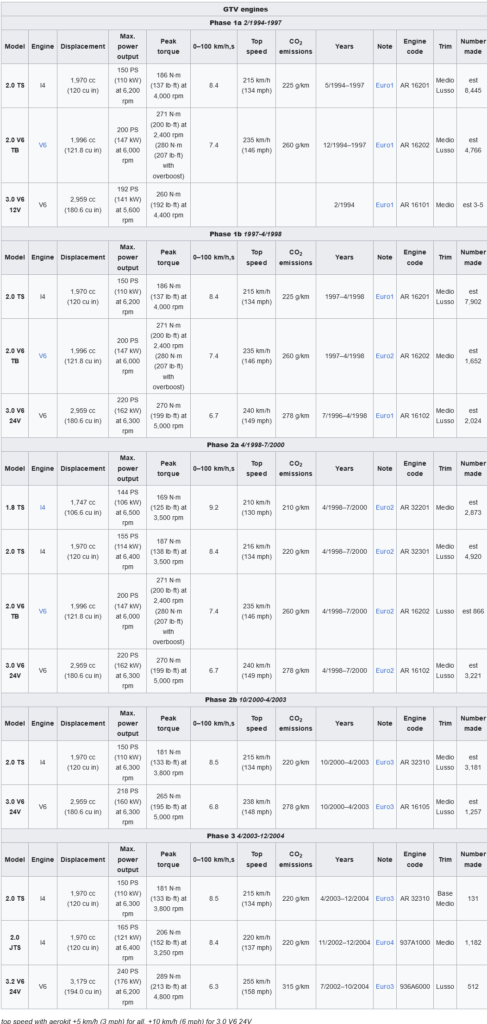Follow the I4 link in the 1.8 TS row
The image size is (487, 1024).
click(42, 507)
